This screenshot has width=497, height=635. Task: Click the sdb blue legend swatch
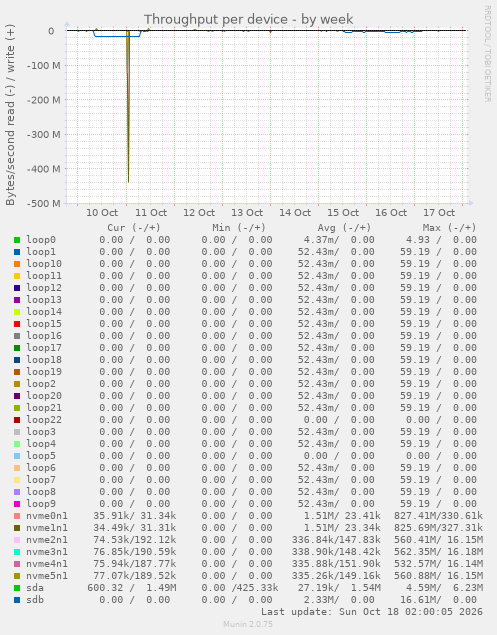point(17,600)
